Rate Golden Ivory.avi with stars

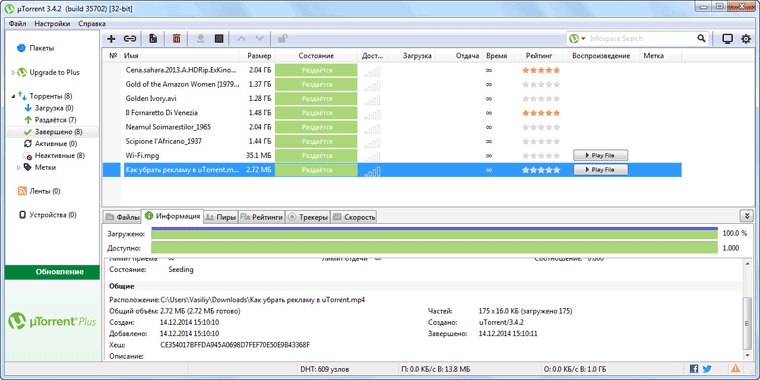coord(541,98)
